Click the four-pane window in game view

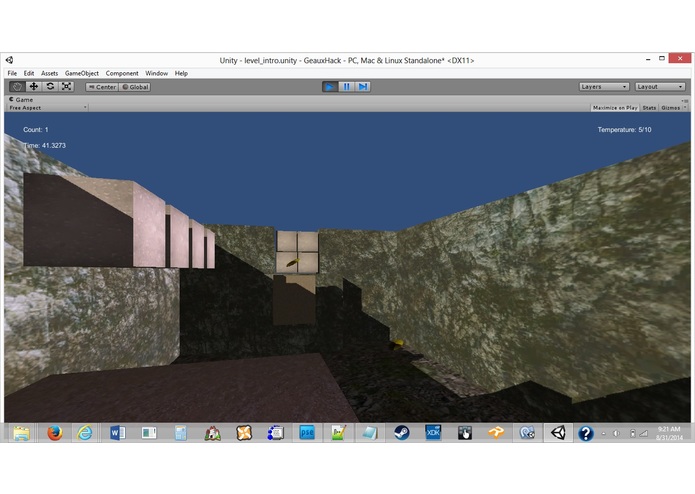coord(297,252)
